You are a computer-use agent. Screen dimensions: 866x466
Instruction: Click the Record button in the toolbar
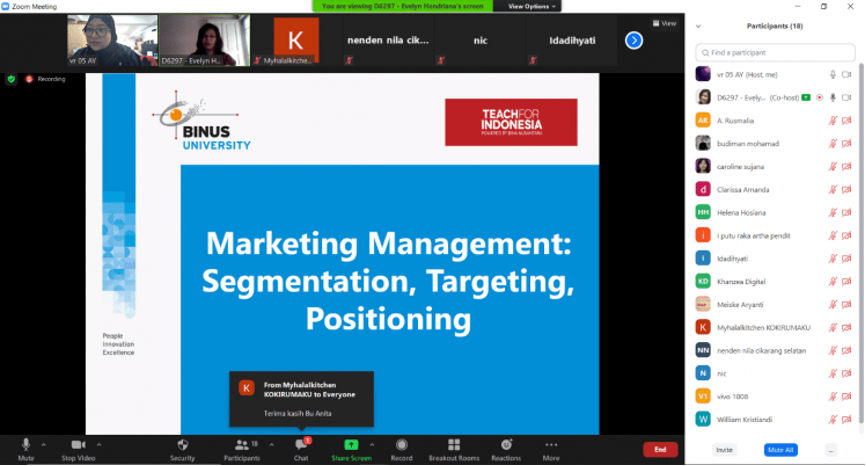[402, 449]
